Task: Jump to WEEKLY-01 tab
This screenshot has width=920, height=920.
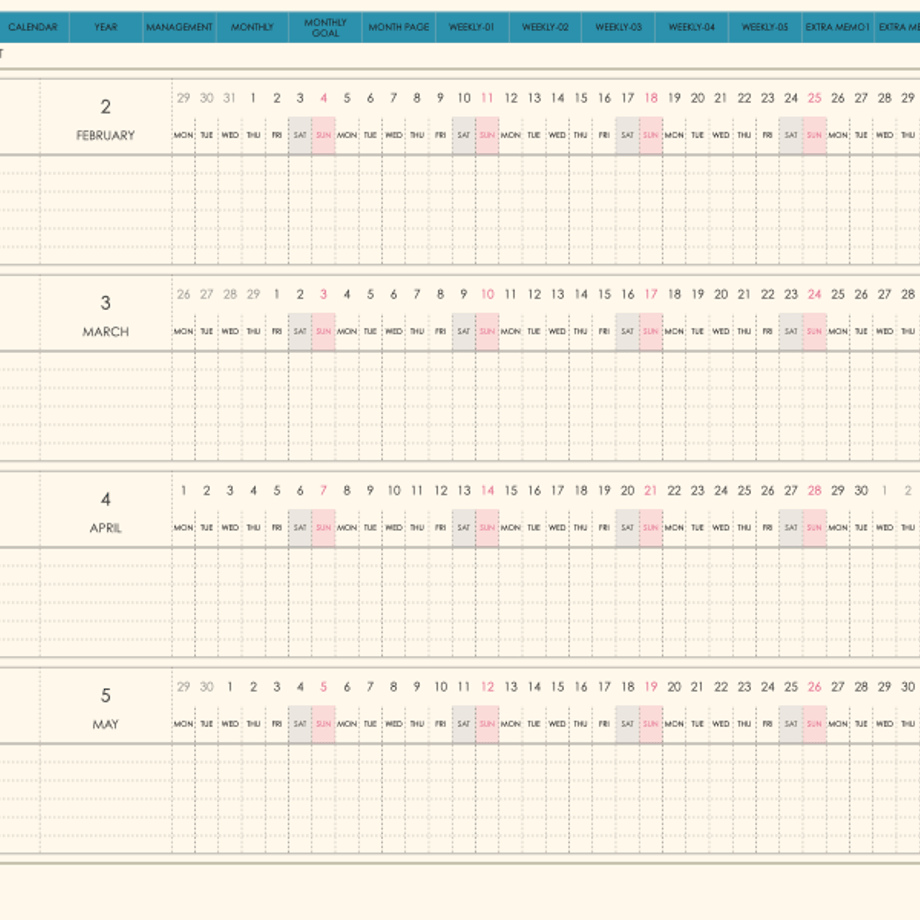Action: point(472,27)
